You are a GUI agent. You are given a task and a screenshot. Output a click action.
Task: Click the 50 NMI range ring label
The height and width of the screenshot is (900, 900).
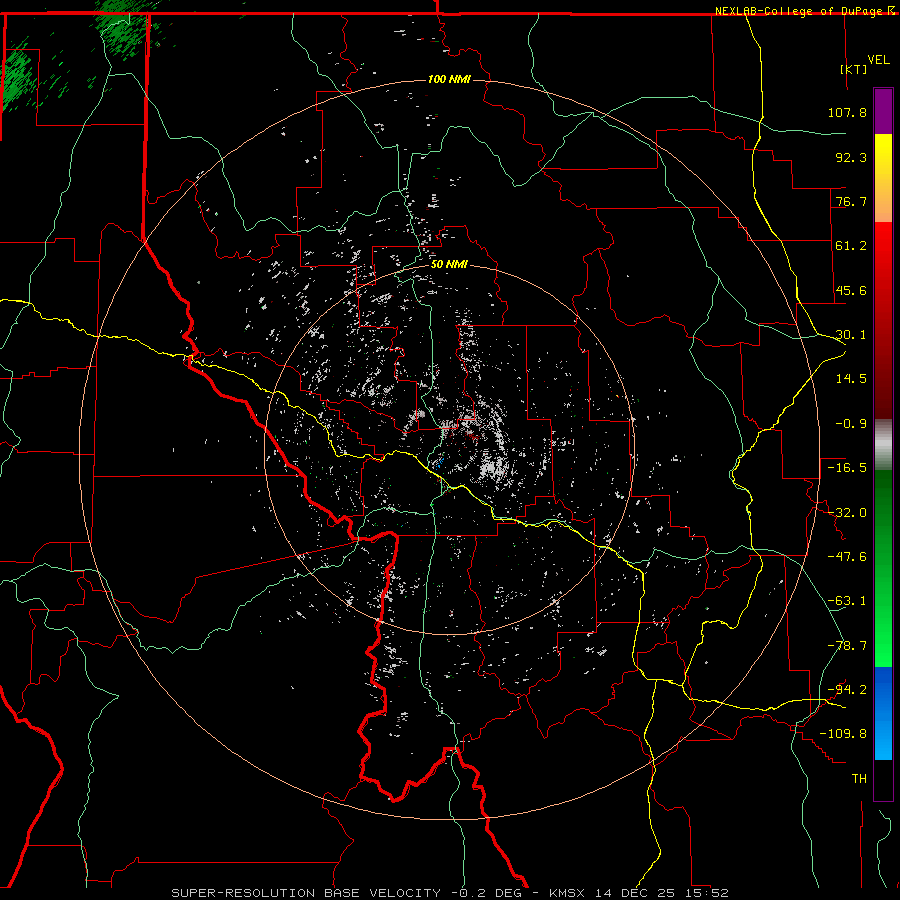coord(449,265)
